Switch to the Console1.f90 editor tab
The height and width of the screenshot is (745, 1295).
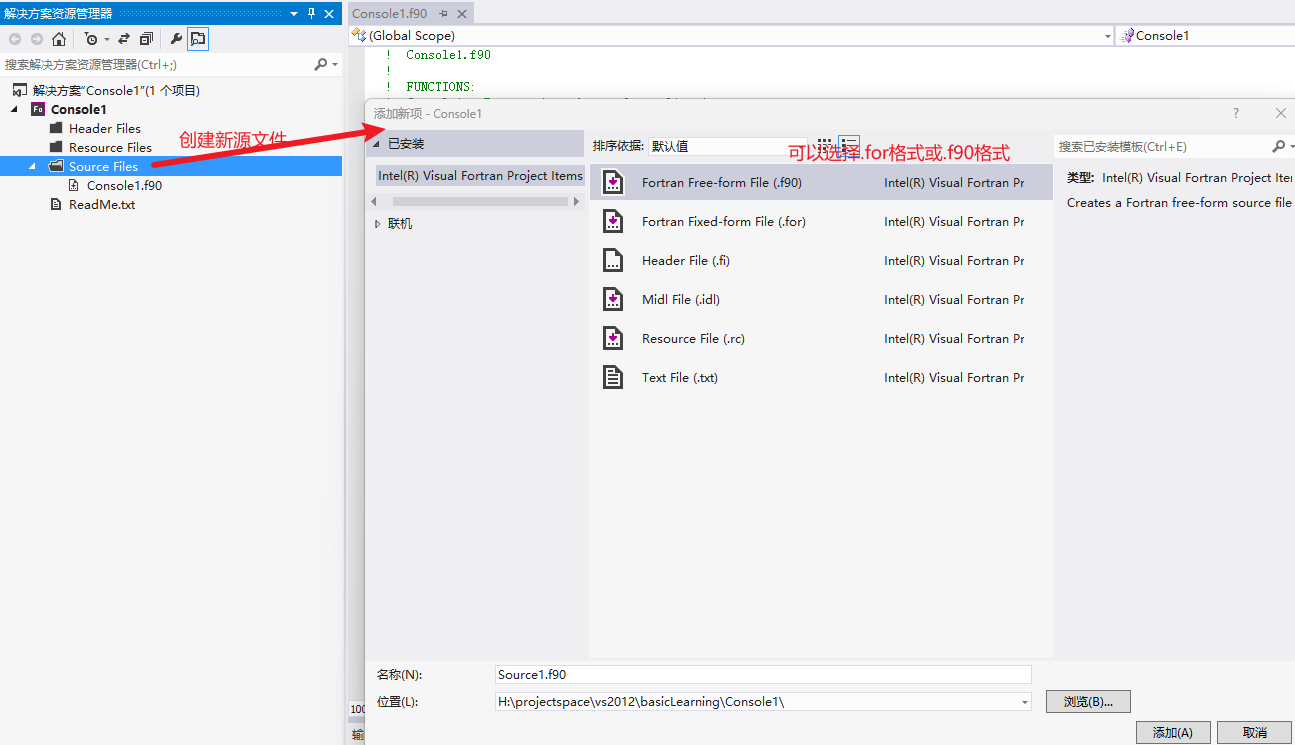click(x=389, y=14)
